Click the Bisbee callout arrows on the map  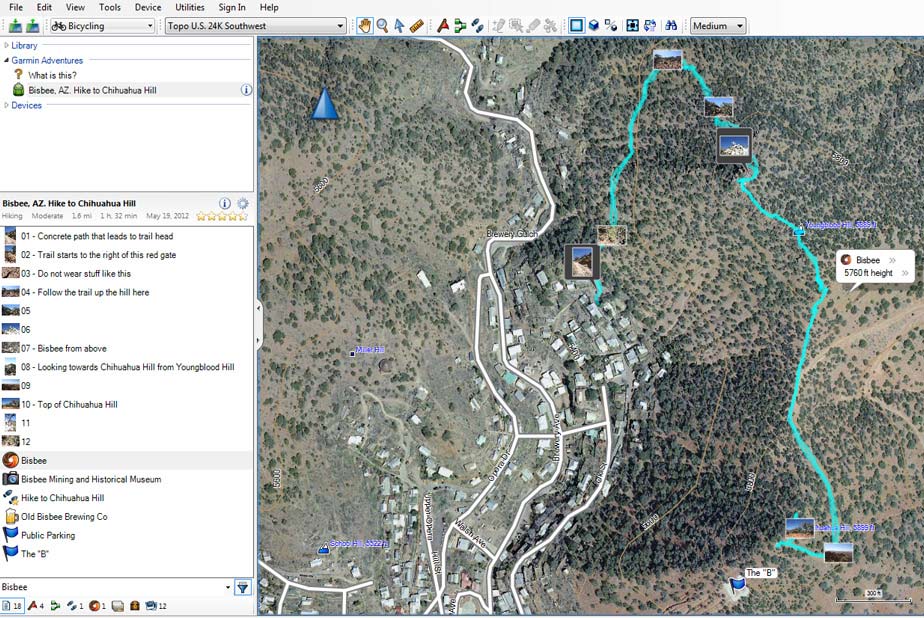[x=892, y=260]
